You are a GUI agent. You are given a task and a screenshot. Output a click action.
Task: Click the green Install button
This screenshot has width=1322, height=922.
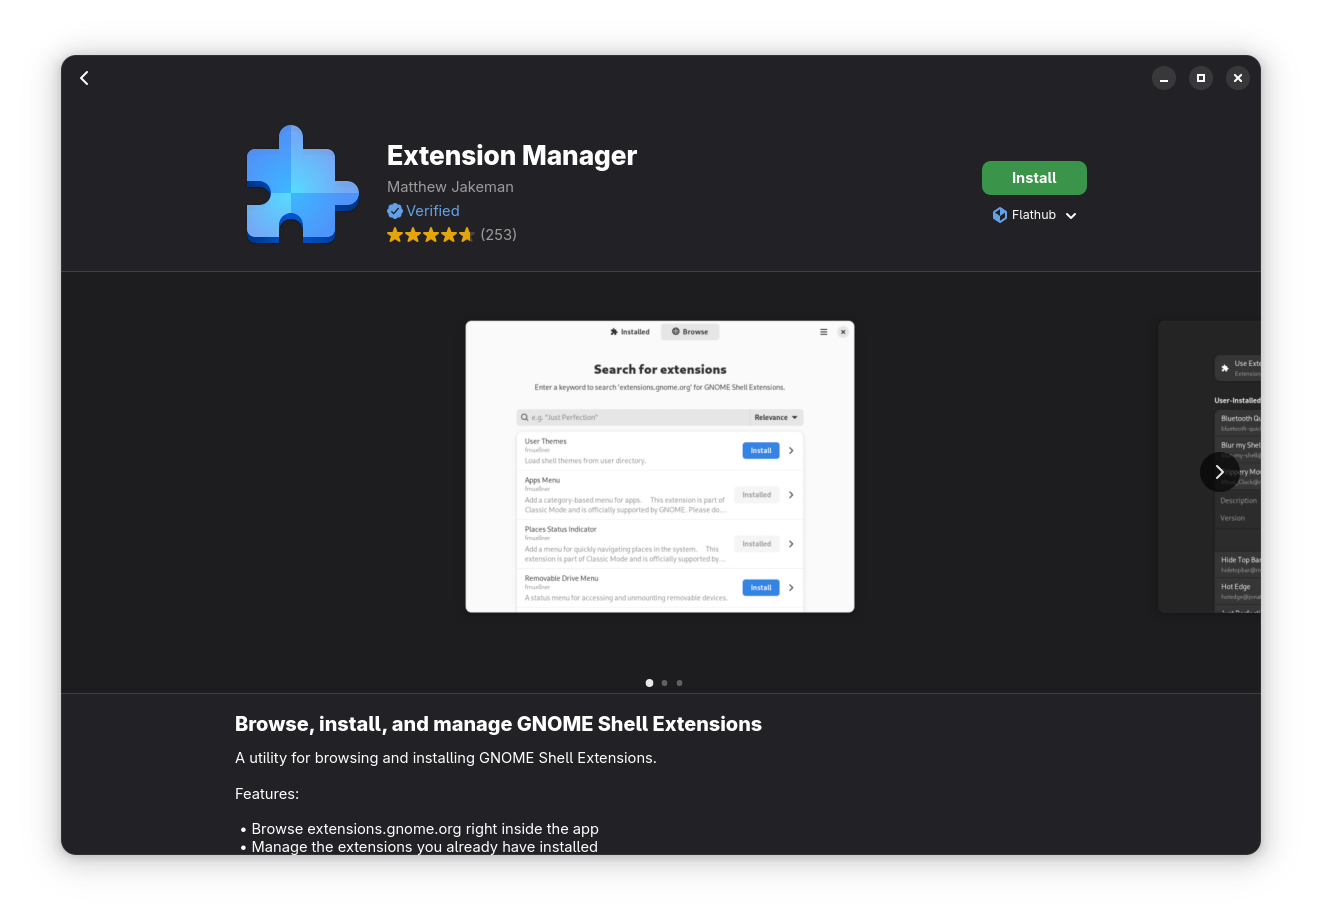coord(1033,178)
